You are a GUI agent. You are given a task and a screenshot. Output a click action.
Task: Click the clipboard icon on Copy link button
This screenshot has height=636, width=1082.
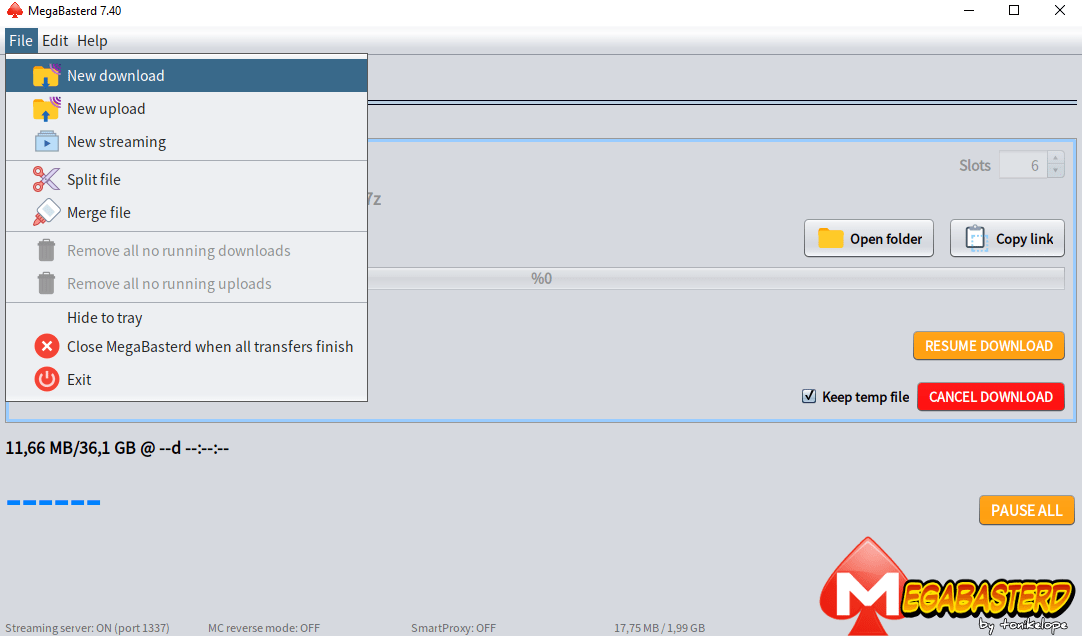(976, 239)
